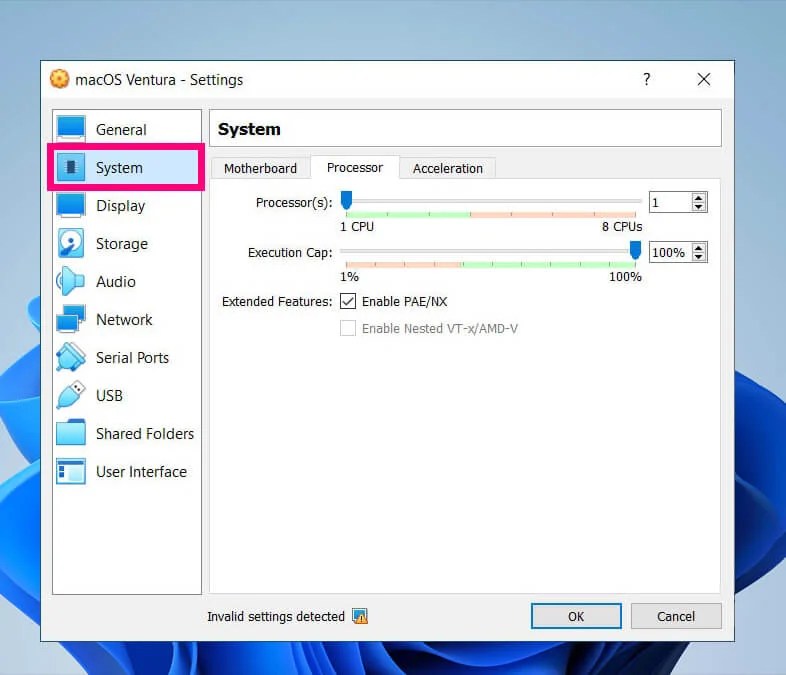Click the Processor(s) slider track near 8 CPUs
This screenshot has width=786, height=675.
(634, 201)
